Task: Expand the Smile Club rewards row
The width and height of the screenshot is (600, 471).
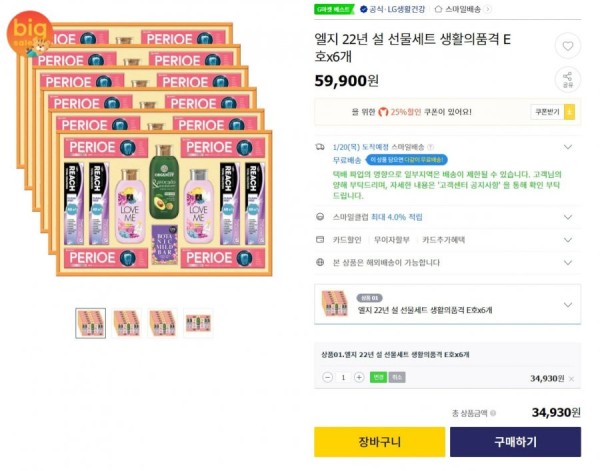Action: 447,217
